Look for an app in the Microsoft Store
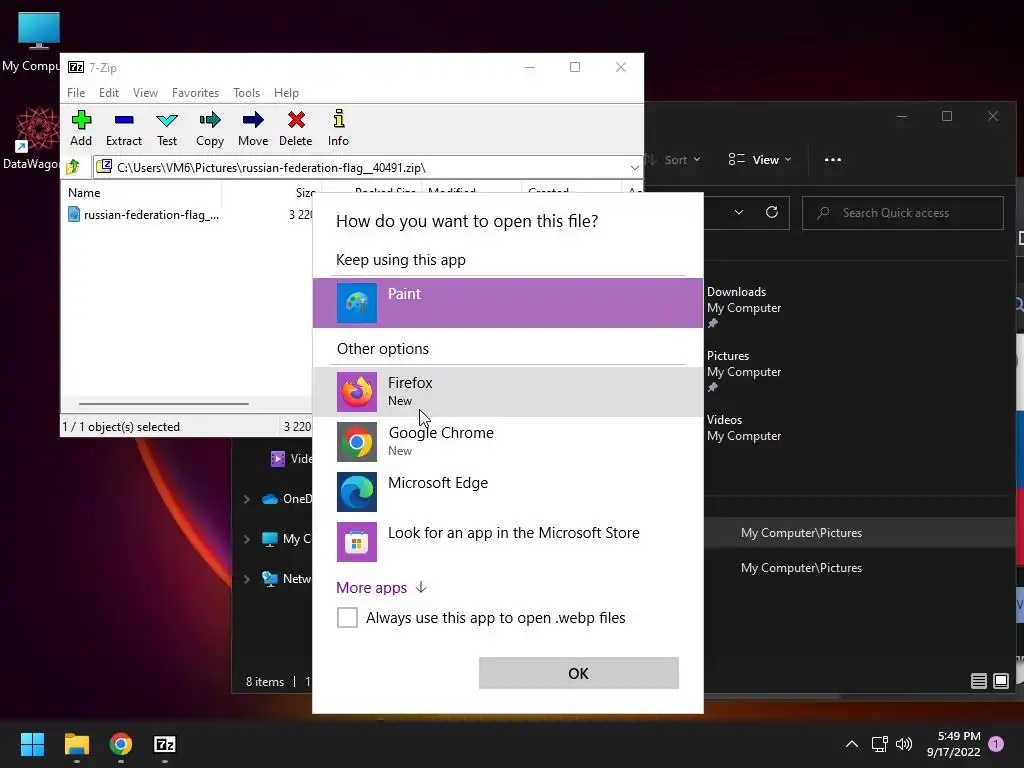 507,541
